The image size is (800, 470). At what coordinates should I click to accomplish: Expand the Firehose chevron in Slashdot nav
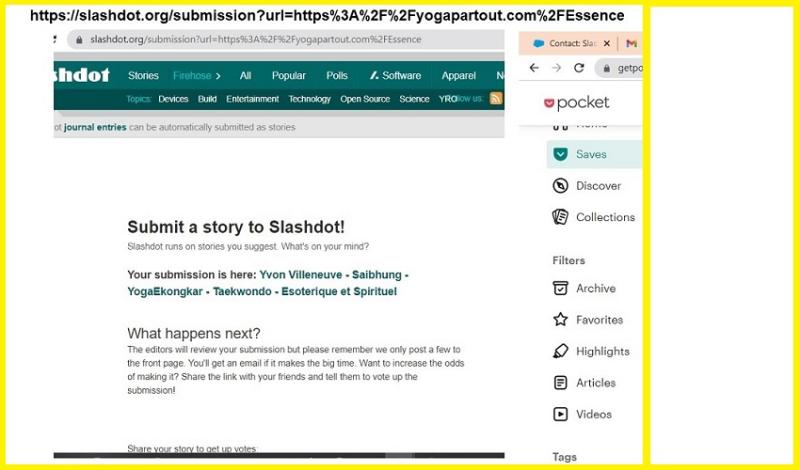[x=218, y=76]
